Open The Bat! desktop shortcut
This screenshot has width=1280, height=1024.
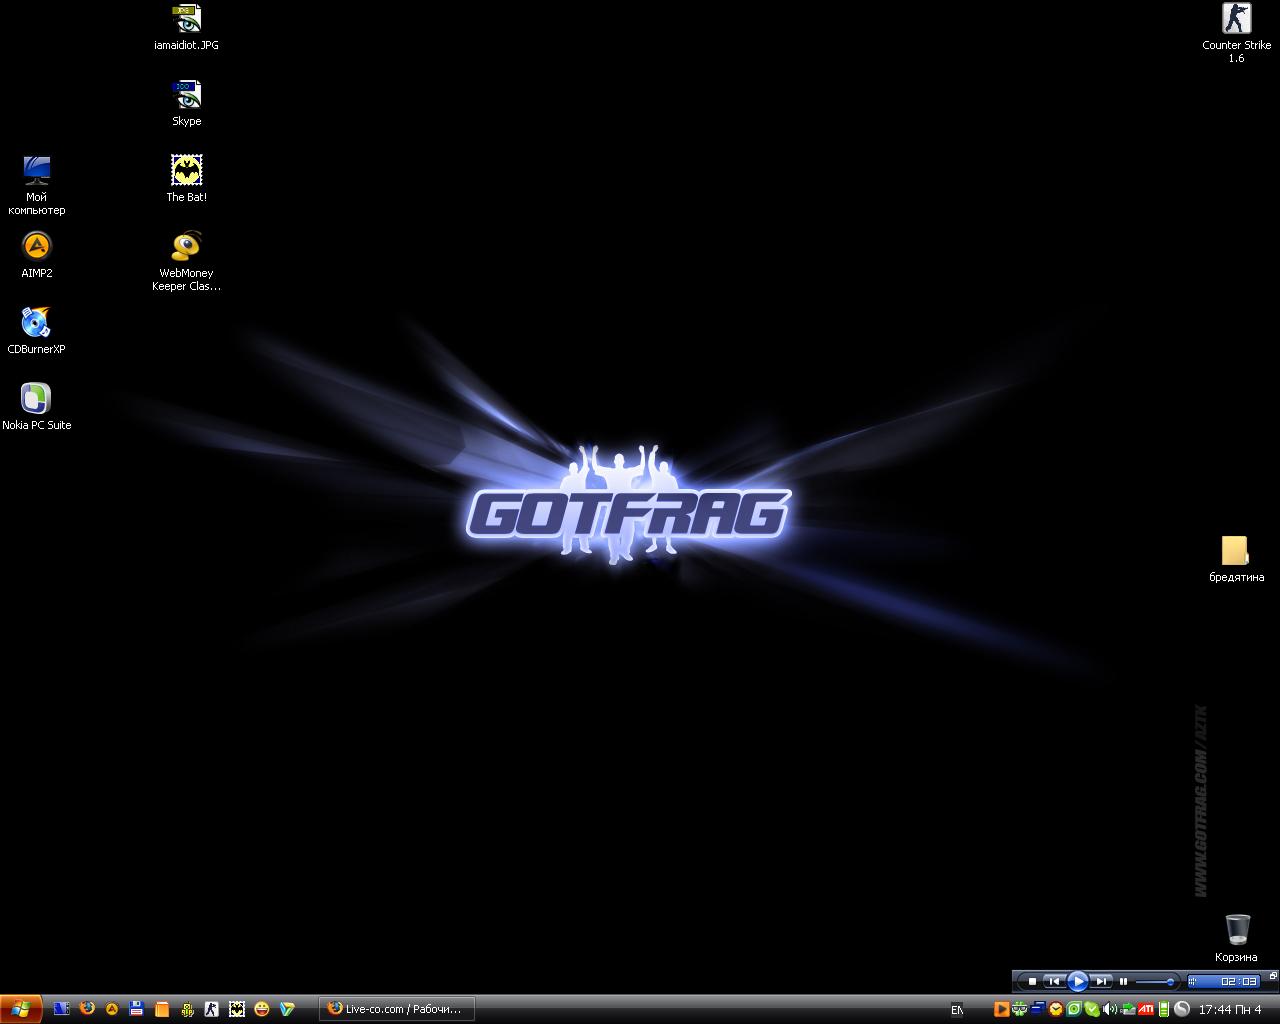click(186, 171)
